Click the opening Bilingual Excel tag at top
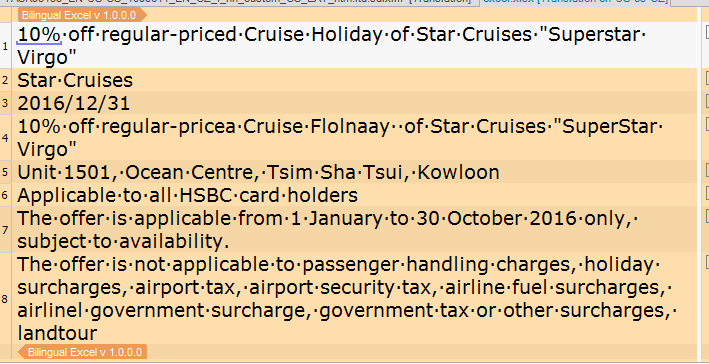 coord(81,15)
